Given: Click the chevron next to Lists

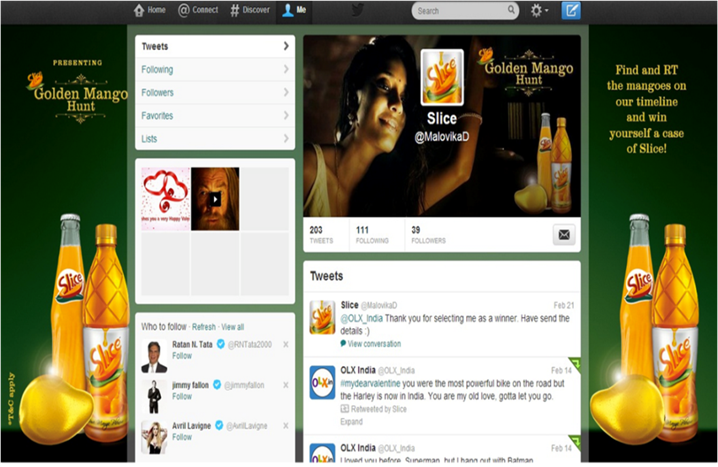Looking at the screenshot, I should 286,138.
